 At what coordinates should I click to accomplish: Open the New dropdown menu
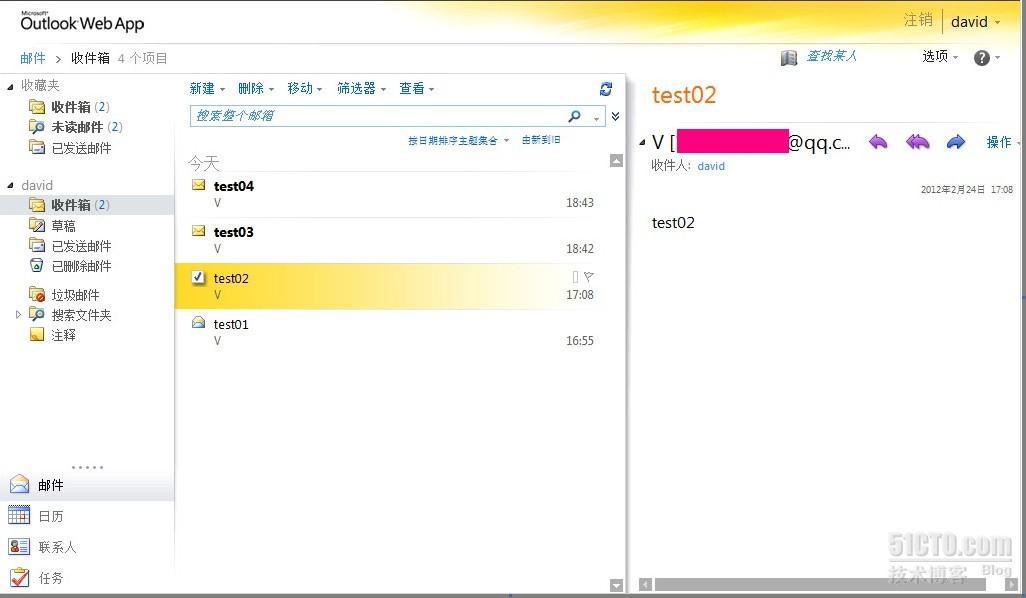click(207, 88)
